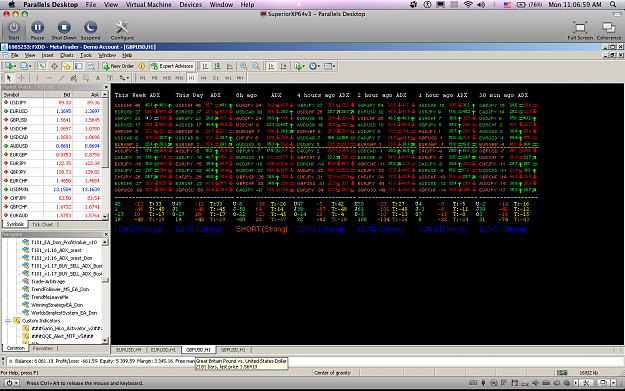Open the Indicators dropdown arrow

(x=304, y=66)
